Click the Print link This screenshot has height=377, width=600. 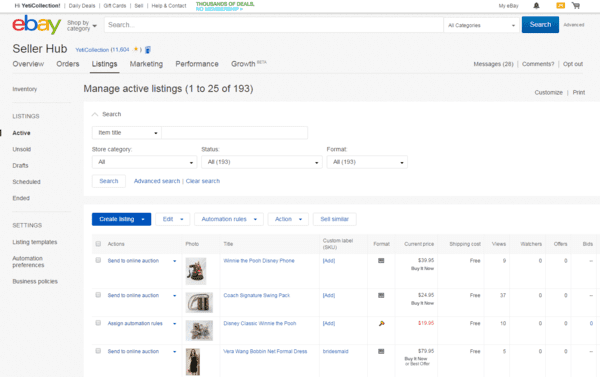(x=579, y=93)
